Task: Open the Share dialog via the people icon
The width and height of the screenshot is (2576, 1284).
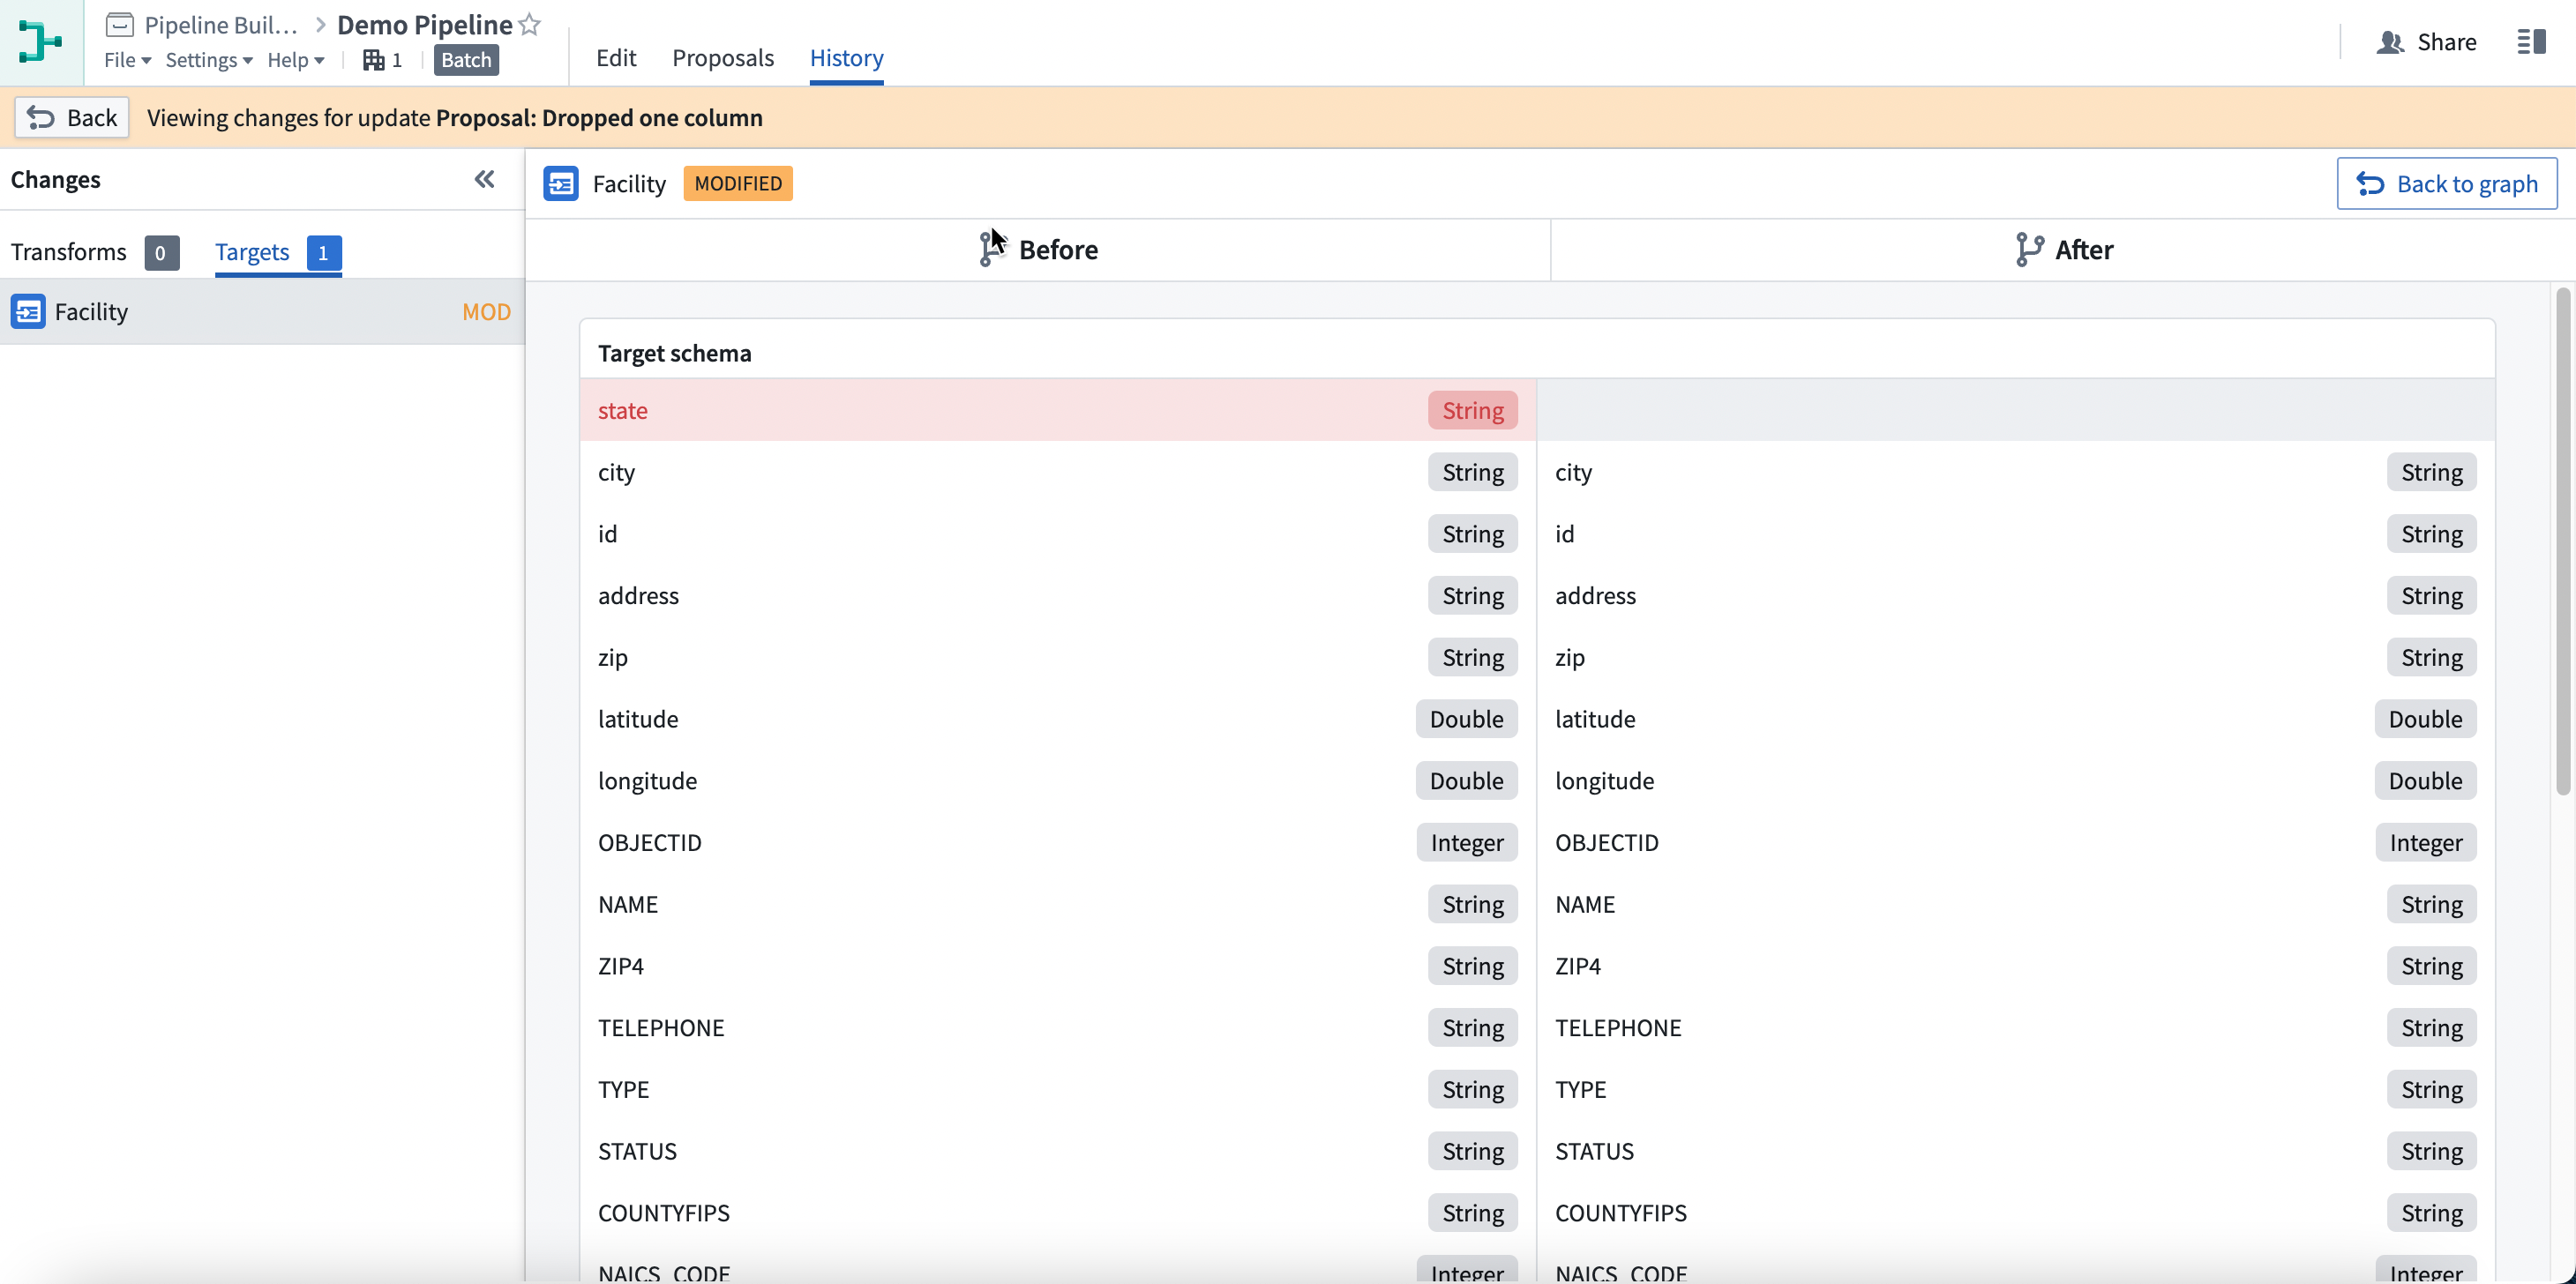Action: 2391,41
